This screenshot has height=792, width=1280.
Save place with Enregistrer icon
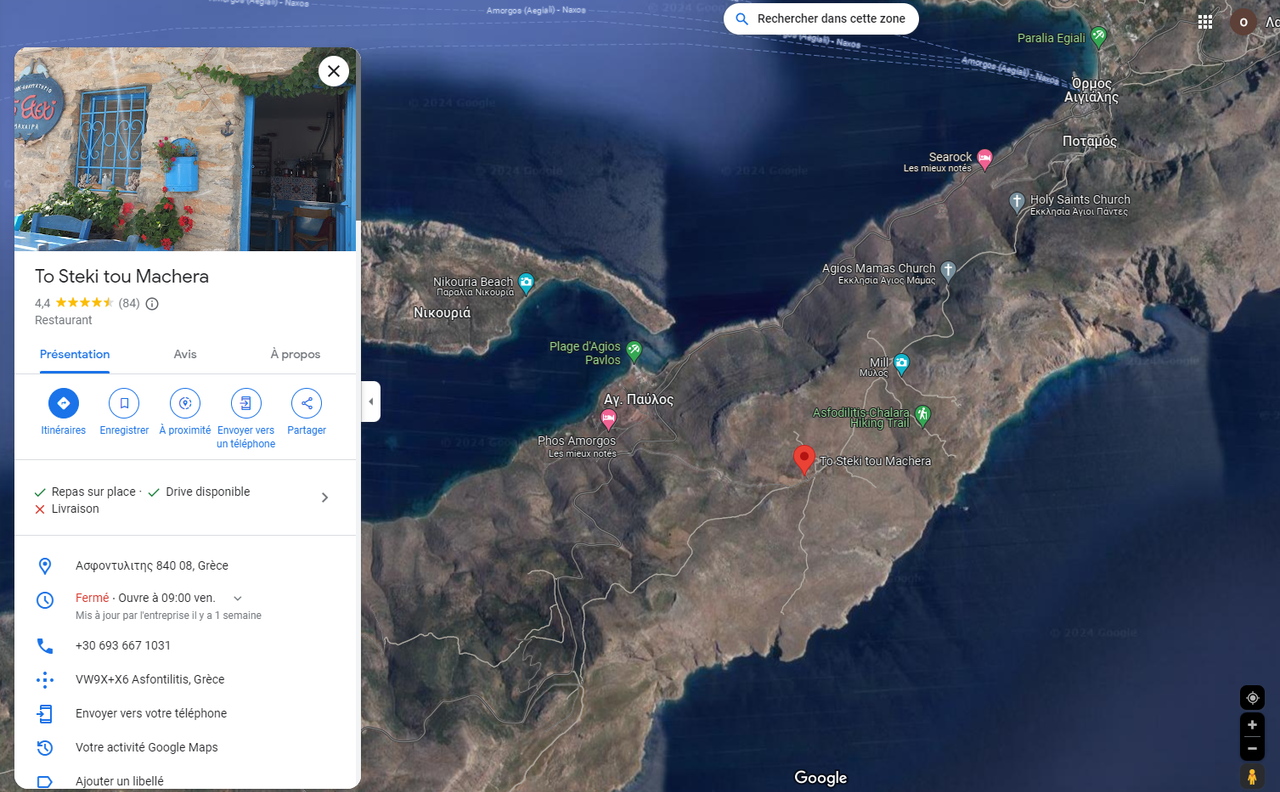pyautogui.click(x=124, y=403)
